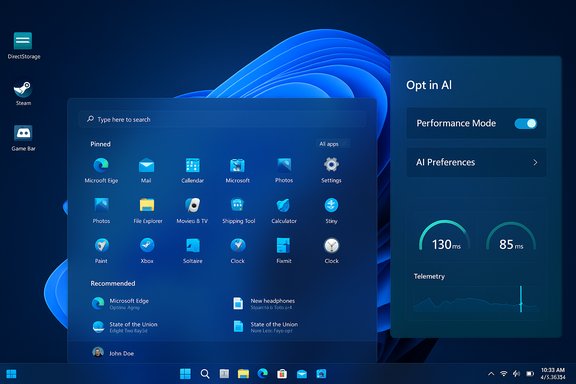Click the Type here to search field
This screenshot has width=576, height=384.
point(223,119)
